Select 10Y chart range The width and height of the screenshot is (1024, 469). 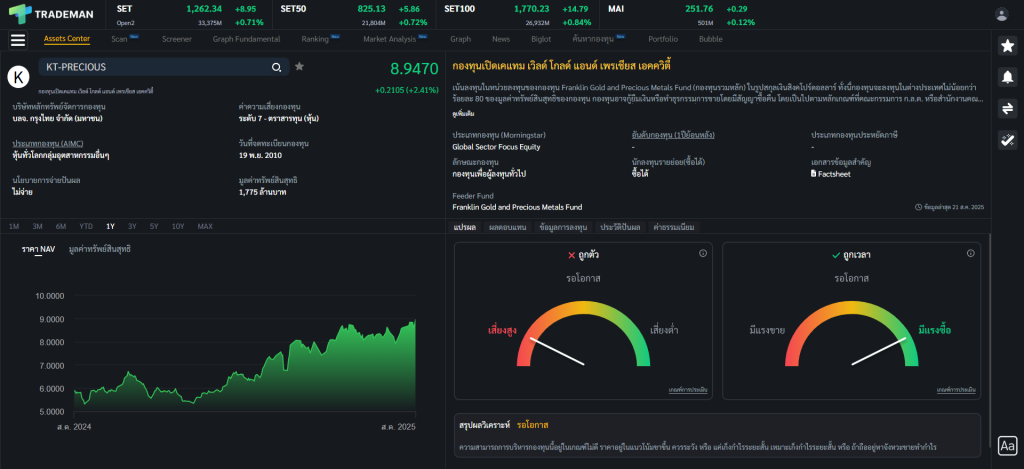(178, 226)
